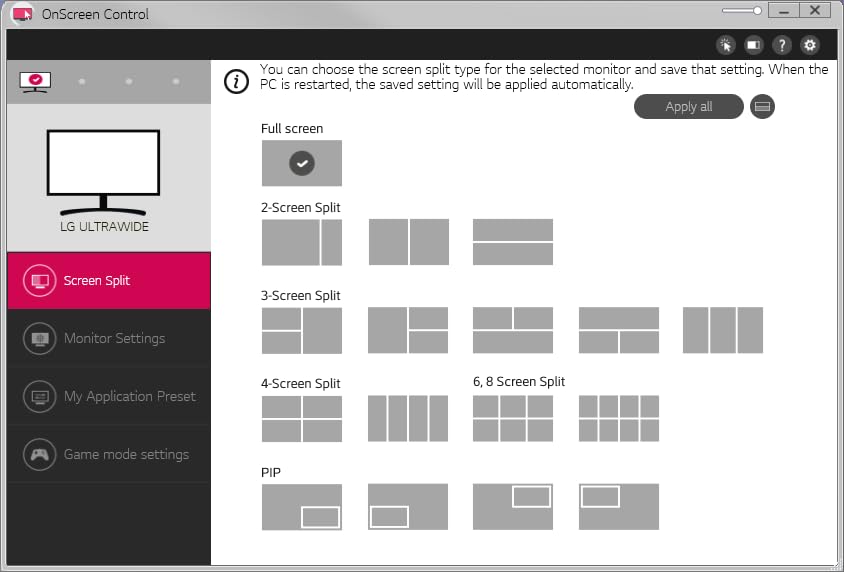Click the "6, 8 Screen Split" heading text
Image resolution: width=844 pixels, height=572 pixels.
[x=519, y=382]
